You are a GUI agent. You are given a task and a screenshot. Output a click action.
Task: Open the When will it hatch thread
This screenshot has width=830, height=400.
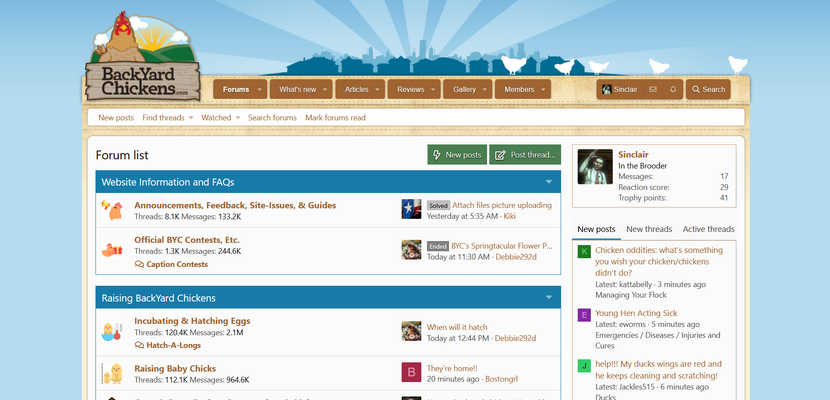point(457,327)
